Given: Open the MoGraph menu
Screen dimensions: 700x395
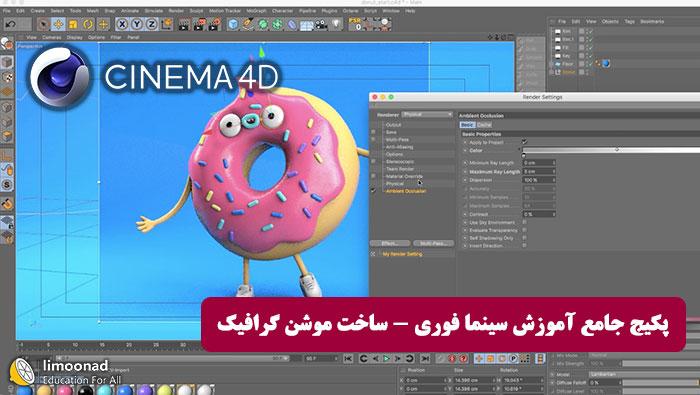Looking at the screenshot, I should [x=256, y=11].
